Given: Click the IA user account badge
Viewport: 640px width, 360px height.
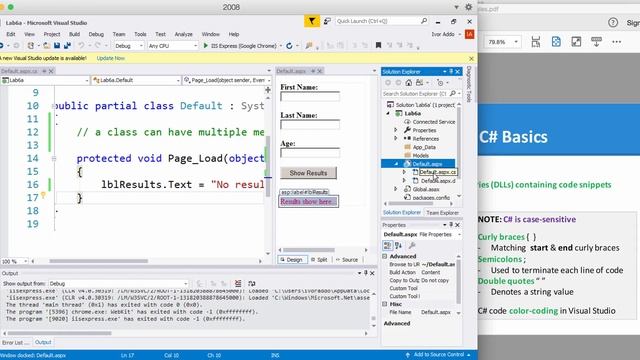Looking at the screenshot, I should [469, 34].
